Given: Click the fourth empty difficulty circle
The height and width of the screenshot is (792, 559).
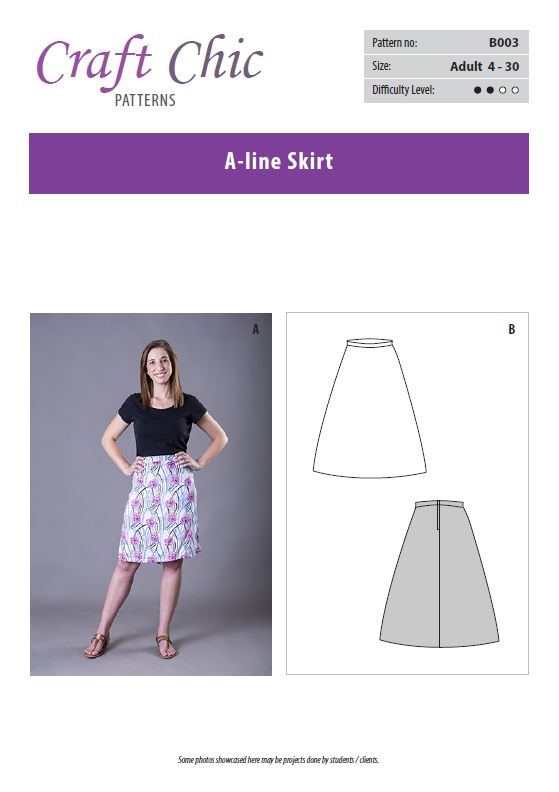Looking at the screenshot, I should [x=515, y=90].
